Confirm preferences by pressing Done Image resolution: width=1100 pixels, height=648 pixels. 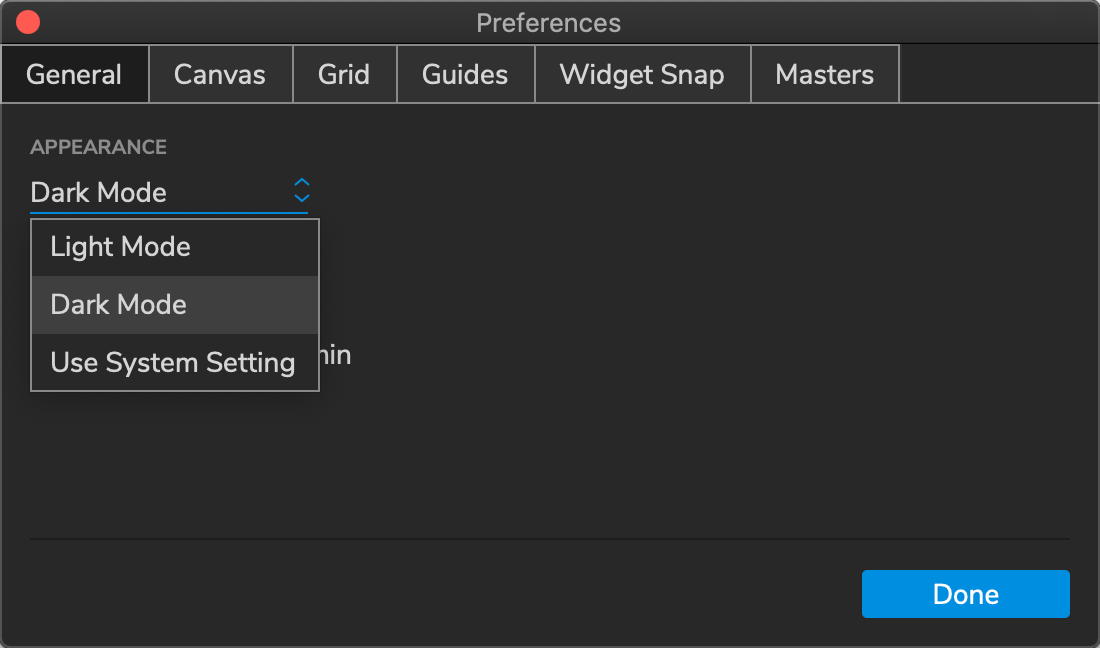(x=964, y=593)
